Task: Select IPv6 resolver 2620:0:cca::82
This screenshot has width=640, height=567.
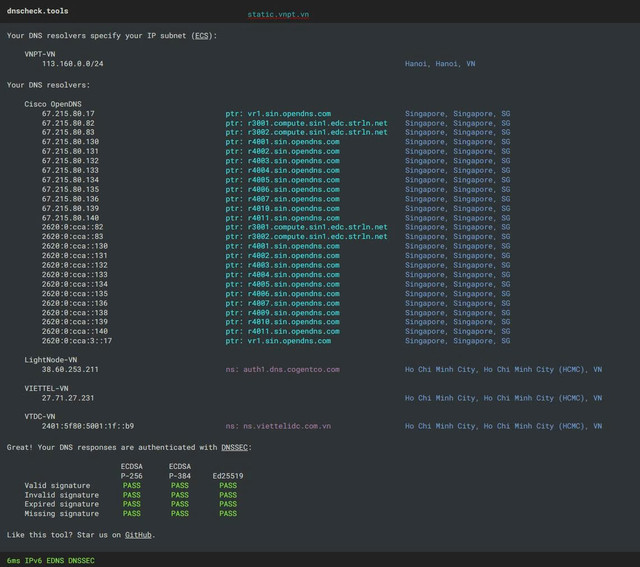Action: tap(73, 227)
